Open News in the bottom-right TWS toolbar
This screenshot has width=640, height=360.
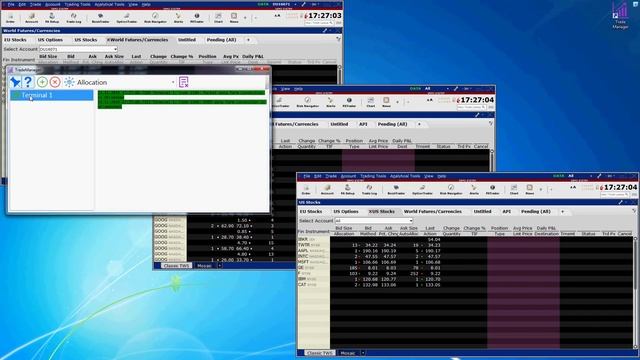529,190
